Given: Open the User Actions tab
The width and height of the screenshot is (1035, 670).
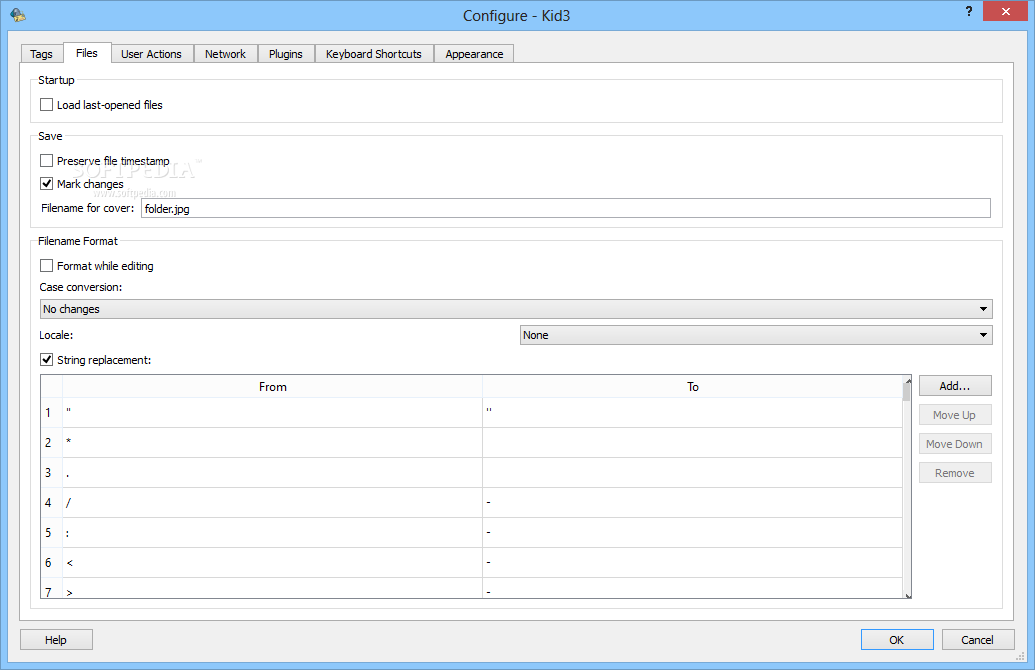Looking at the screenshot, I should tap(151, 54).
